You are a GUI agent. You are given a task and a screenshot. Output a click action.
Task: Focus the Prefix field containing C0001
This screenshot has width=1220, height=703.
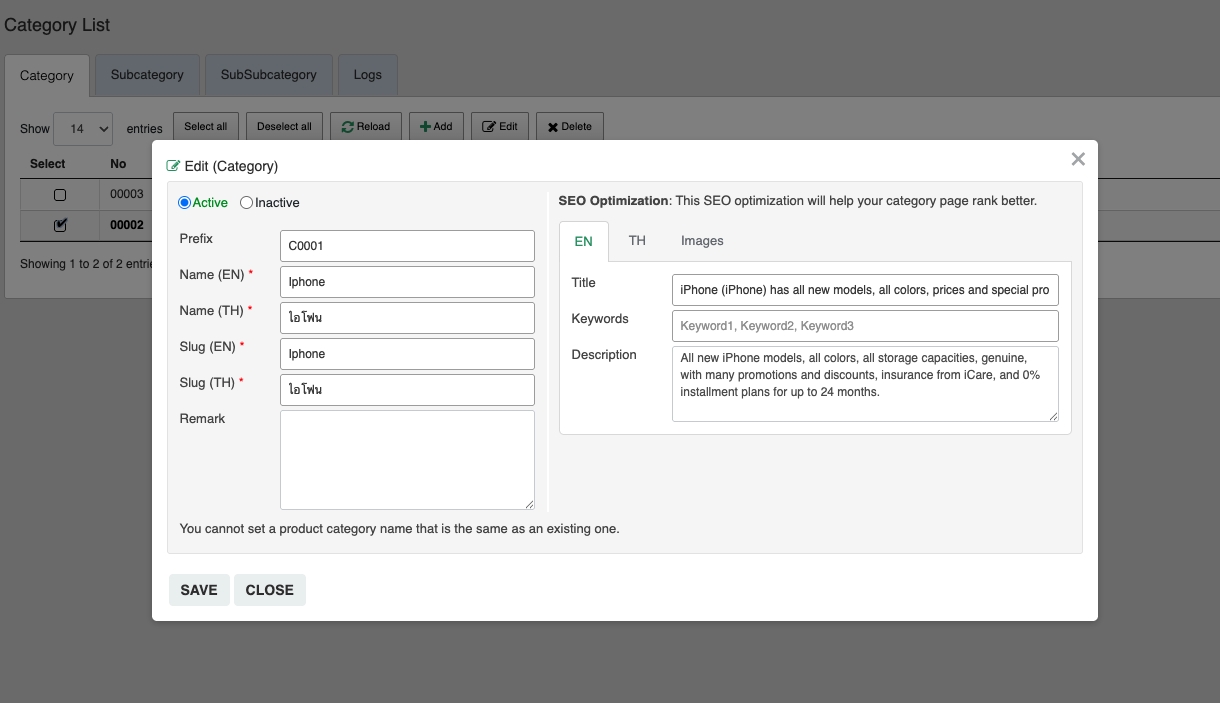click(x=407, y=246)
